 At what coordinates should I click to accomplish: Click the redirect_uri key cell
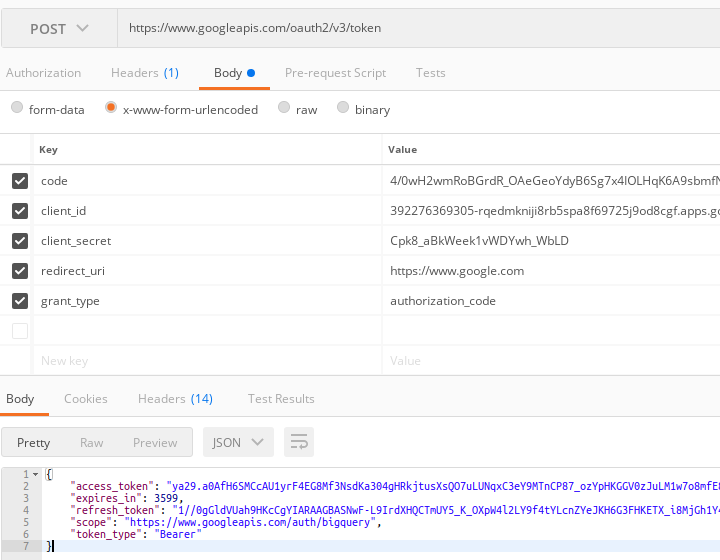point(207,271)
